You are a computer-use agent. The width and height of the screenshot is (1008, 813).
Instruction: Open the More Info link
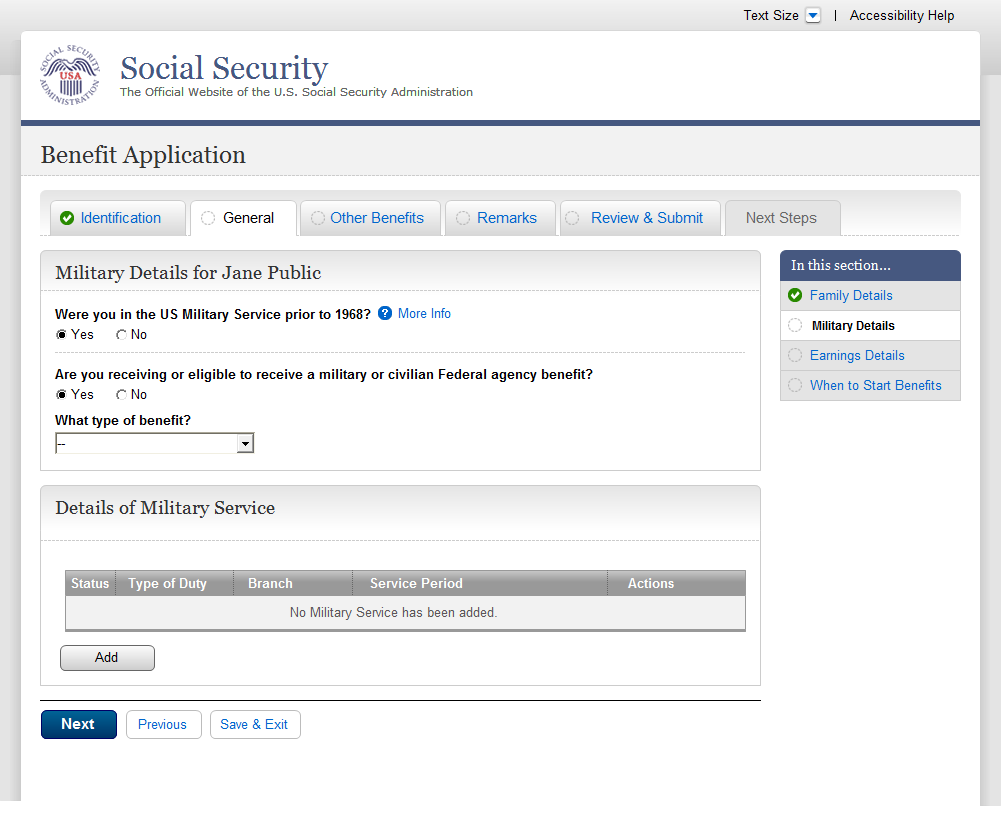click(x=424, y=314)
